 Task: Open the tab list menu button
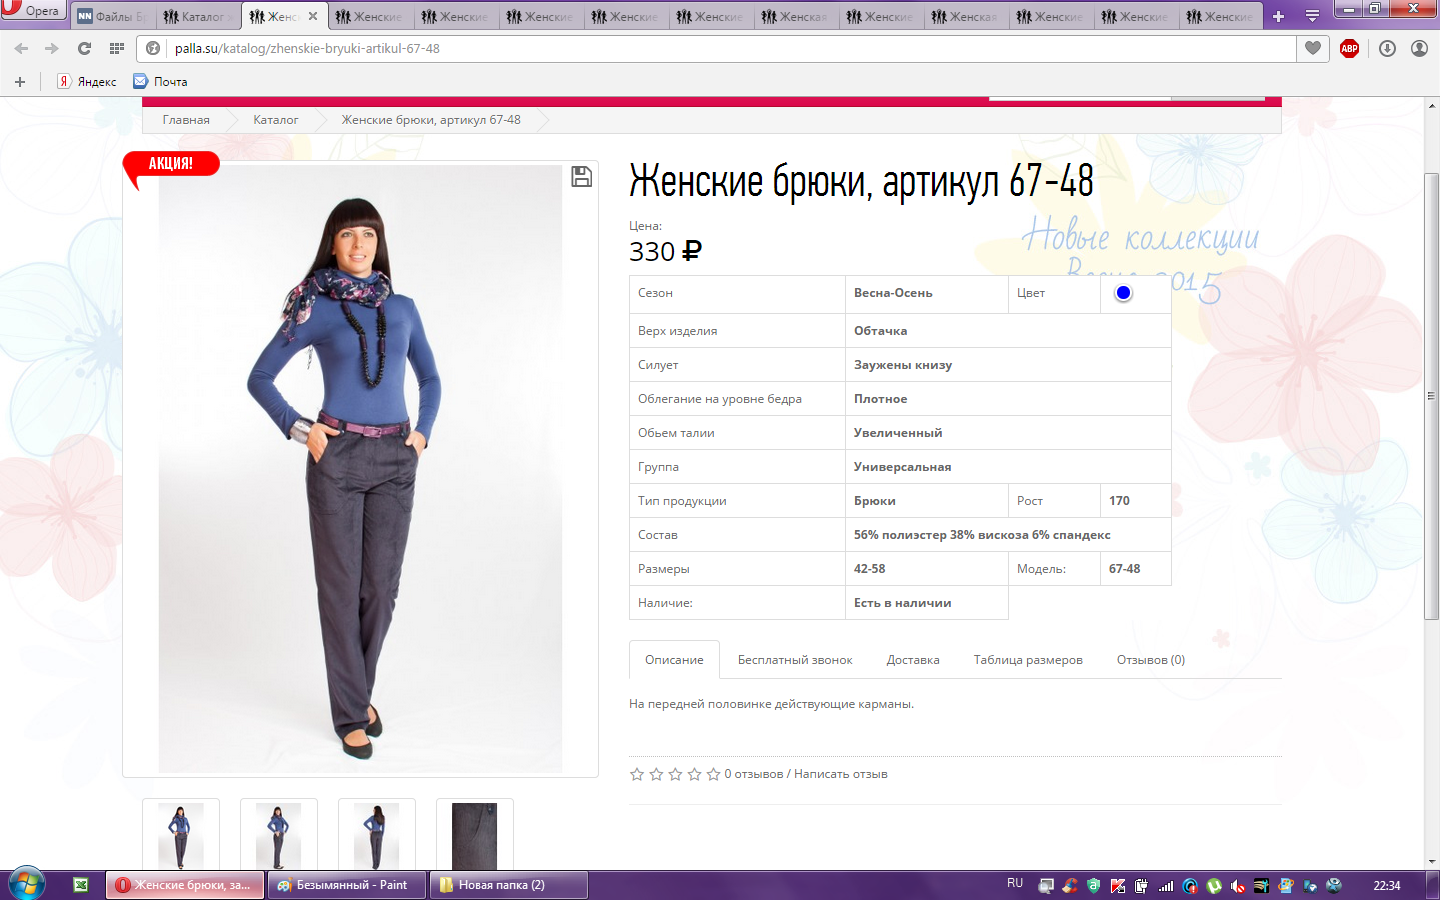pos(1312,16)
